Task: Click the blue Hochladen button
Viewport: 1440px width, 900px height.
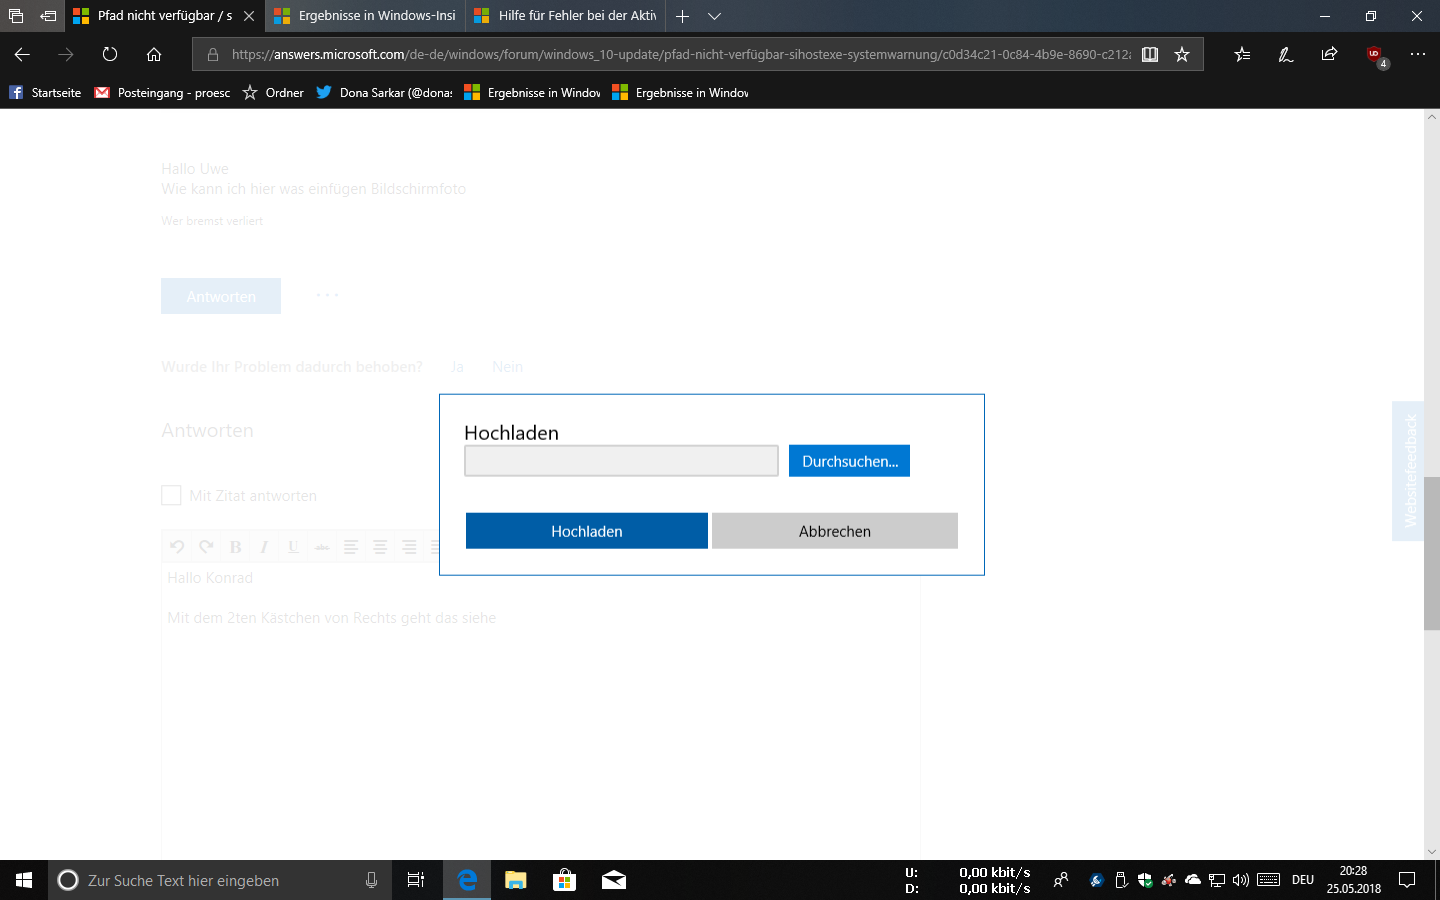Action: [587, 531]
